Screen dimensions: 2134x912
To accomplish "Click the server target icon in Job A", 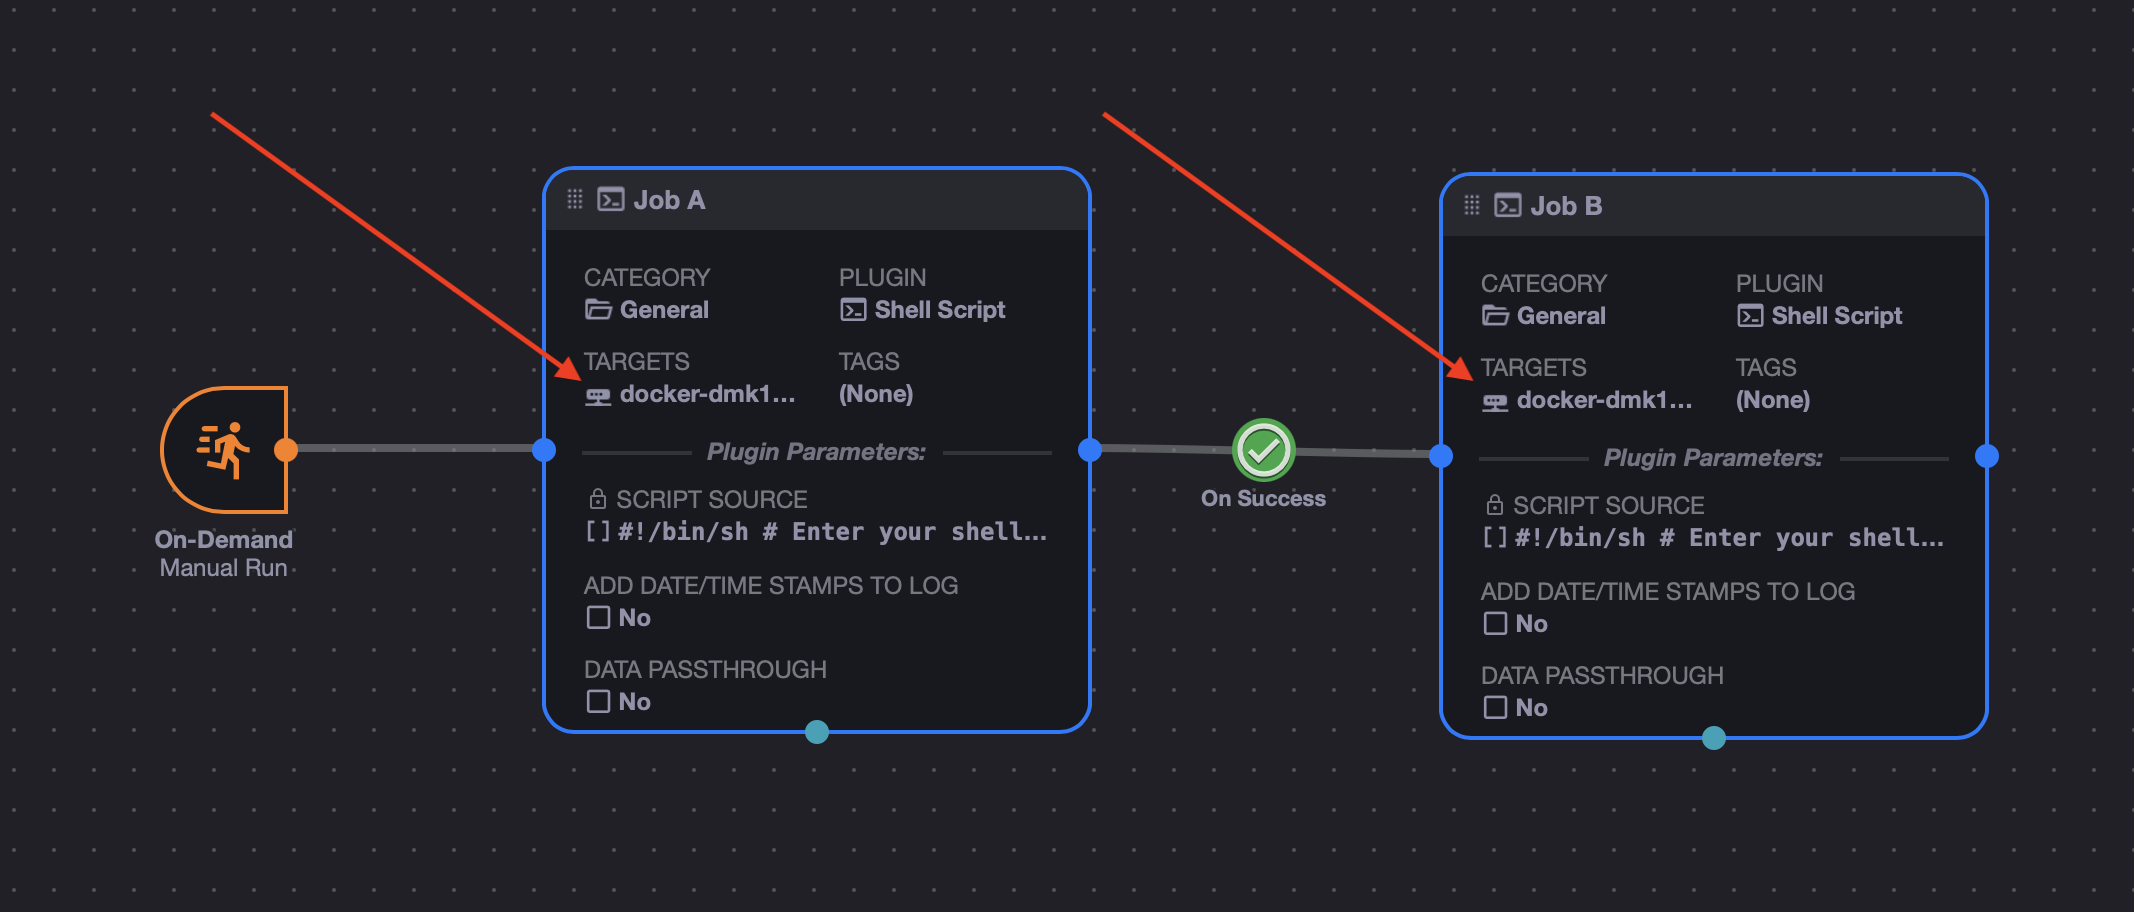I will click(598, 397).
